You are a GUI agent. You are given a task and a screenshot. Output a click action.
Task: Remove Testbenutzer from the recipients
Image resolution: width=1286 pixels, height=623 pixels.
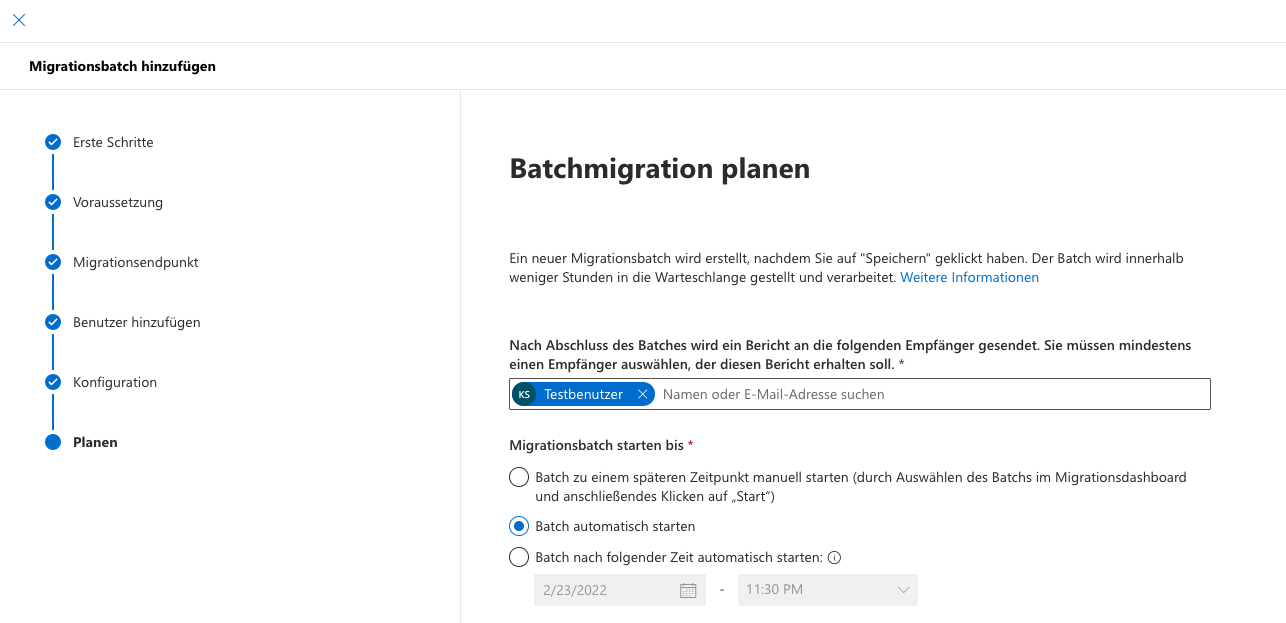(x=642, y=394)
